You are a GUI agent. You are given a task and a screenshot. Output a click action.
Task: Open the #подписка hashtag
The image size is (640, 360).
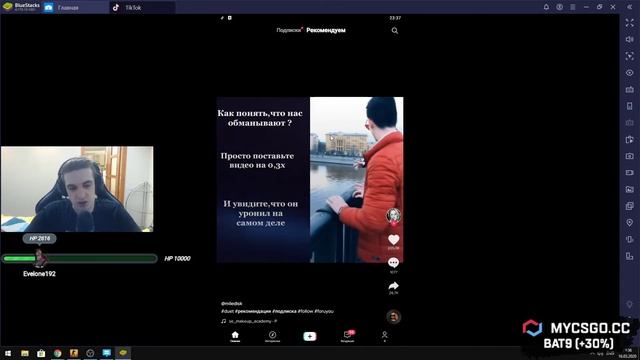284,311
